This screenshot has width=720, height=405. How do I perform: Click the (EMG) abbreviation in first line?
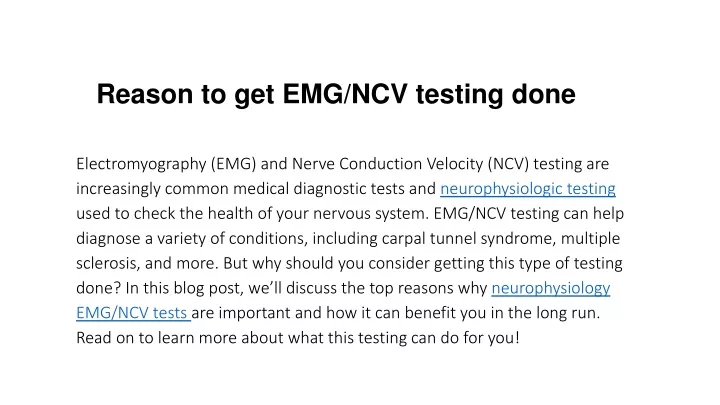234,164
